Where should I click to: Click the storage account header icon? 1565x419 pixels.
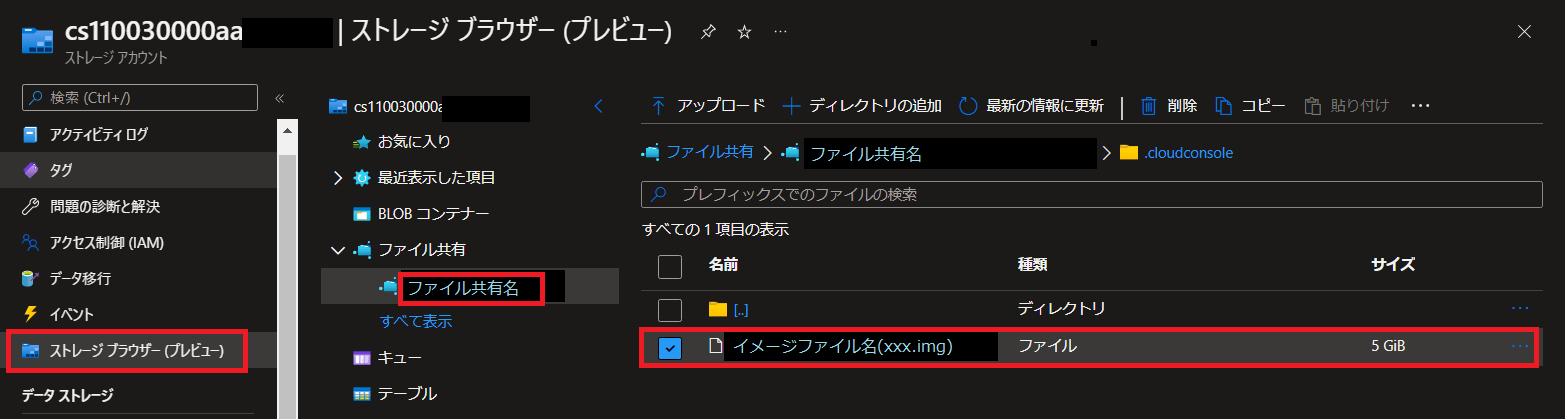[37, 41]
